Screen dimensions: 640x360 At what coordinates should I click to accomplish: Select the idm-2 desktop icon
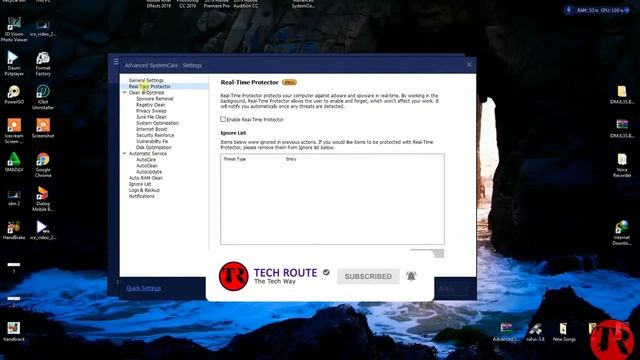[x=14, y=197]
